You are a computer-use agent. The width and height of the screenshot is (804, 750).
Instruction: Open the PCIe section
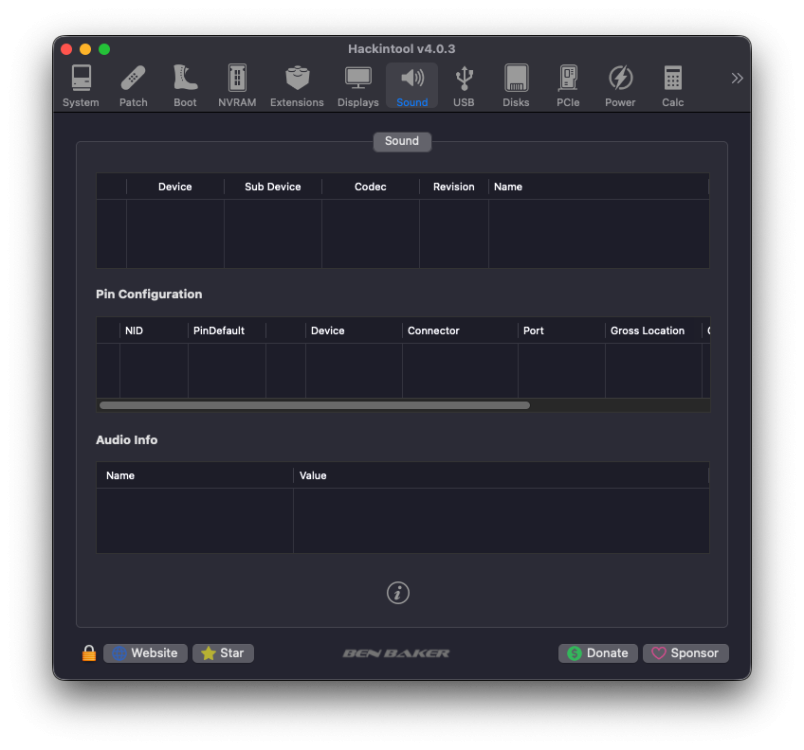click(x=568, y=86)
